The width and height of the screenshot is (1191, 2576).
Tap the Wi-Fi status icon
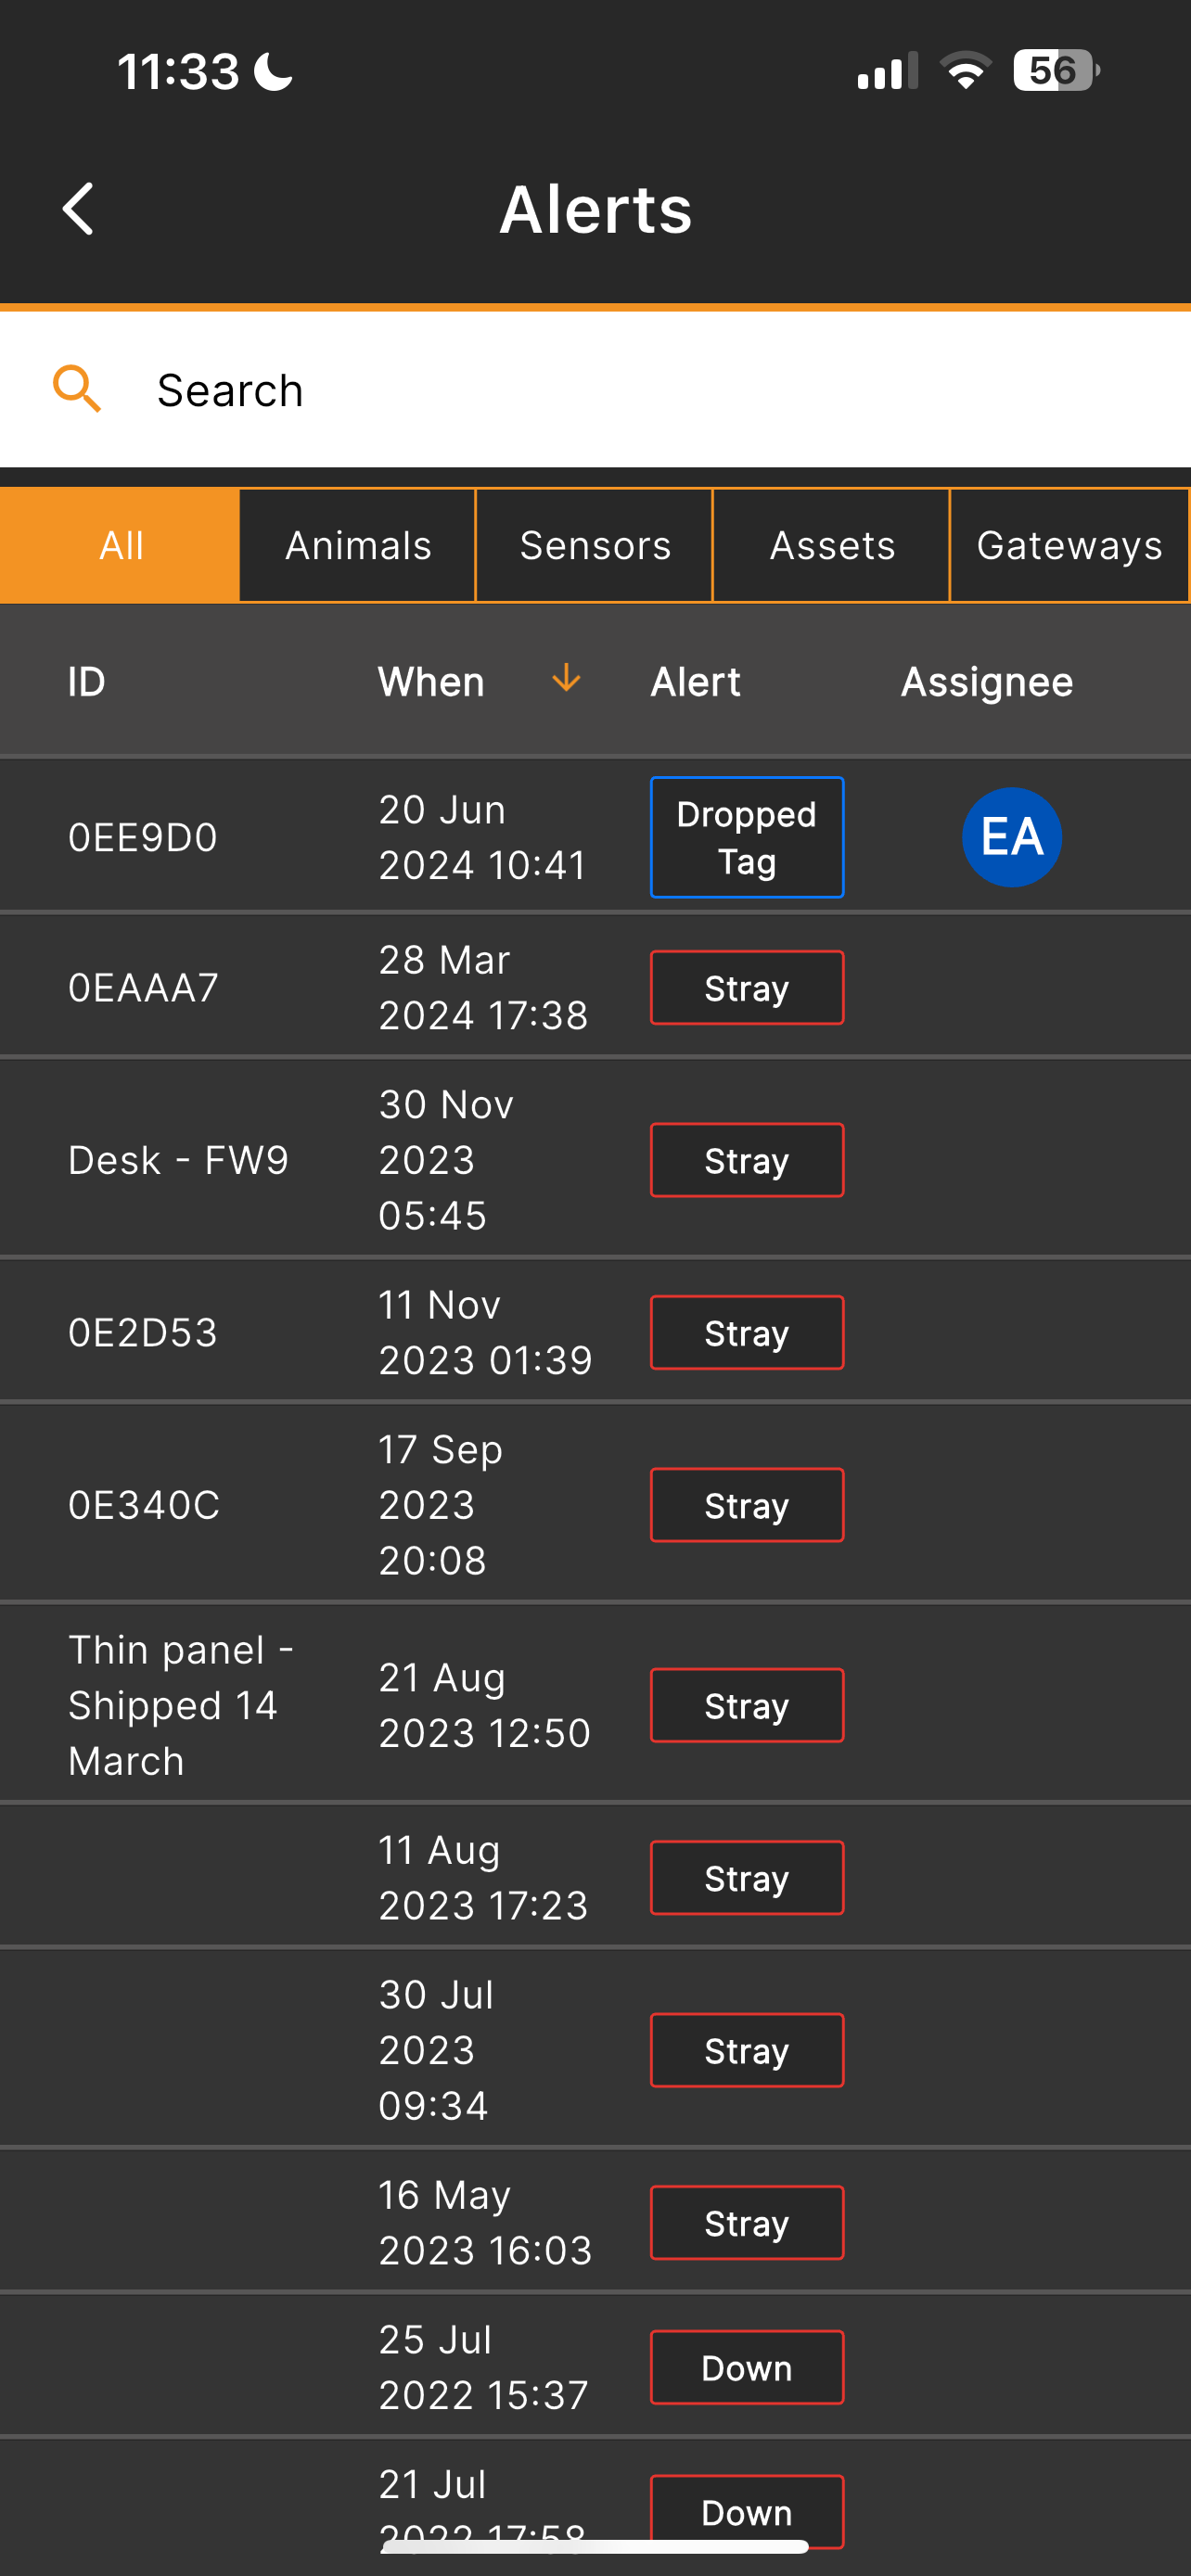click(x=965, y=71)
